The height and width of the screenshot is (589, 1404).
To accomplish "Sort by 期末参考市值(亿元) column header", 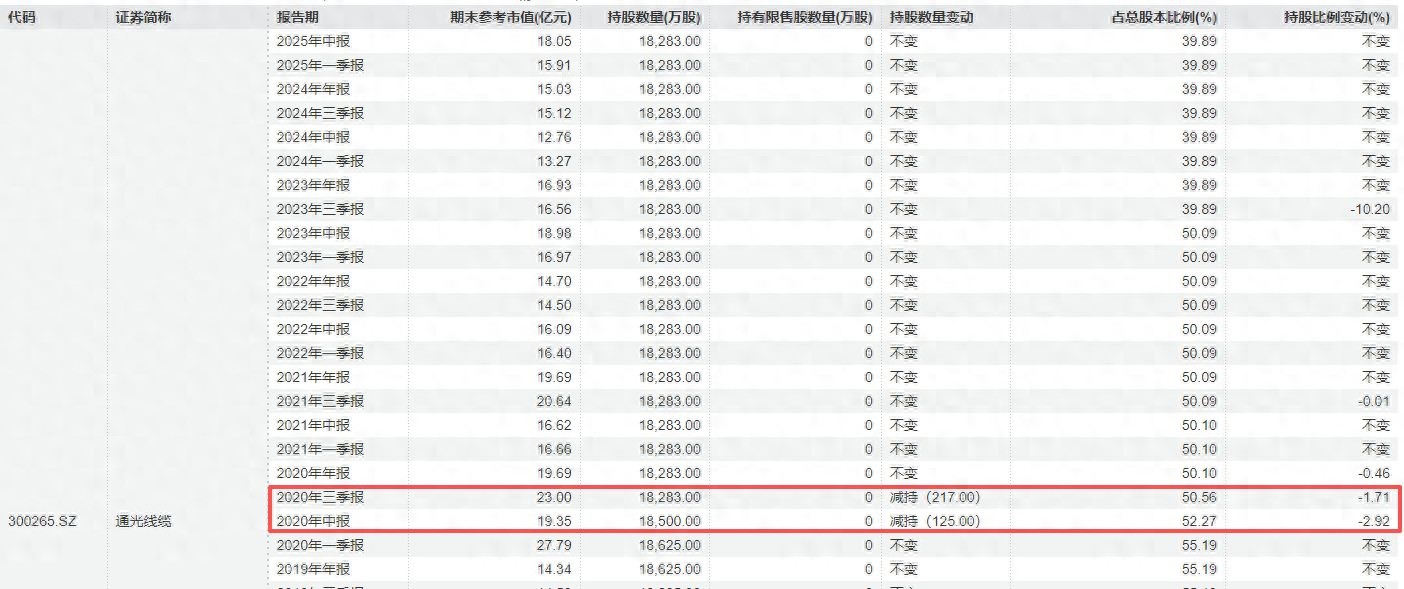I will (x=510, y=17).
